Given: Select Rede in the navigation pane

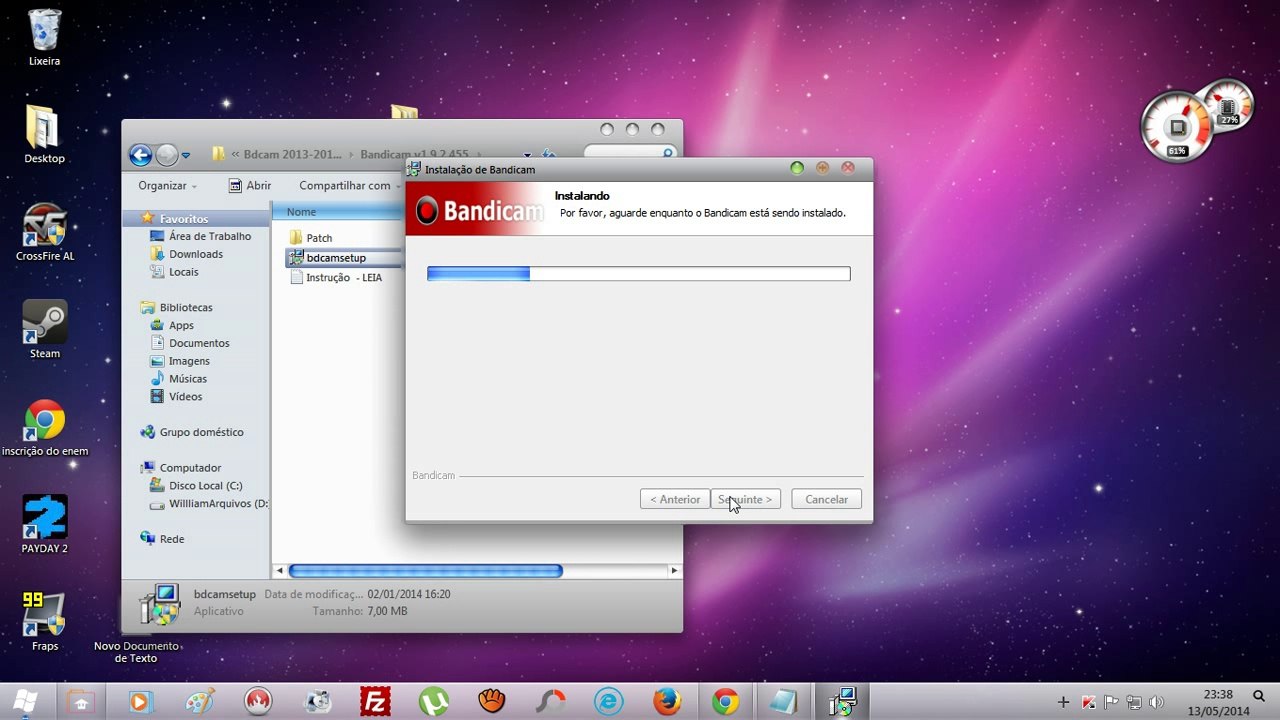Looking at the screenshot, I should 172,539.
